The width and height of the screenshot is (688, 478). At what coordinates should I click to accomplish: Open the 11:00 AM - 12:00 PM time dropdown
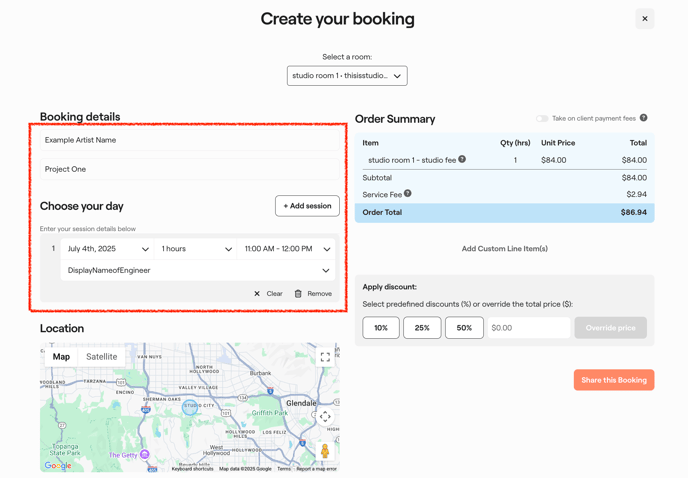[x=287, y=249]
